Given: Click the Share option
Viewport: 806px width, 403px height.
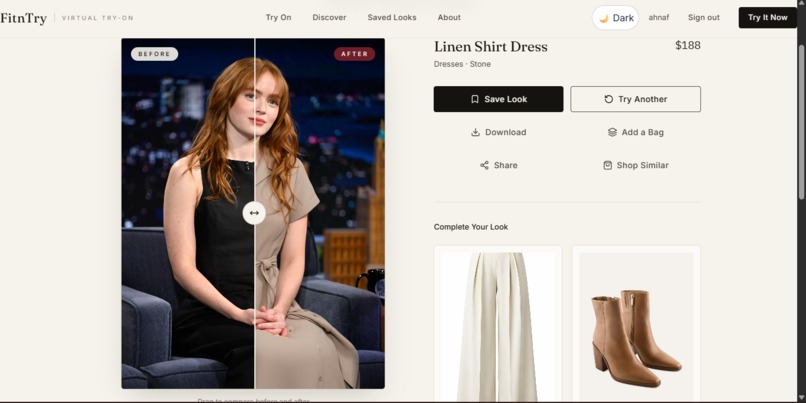Looking at the screenshot, I should pos(499,165).
